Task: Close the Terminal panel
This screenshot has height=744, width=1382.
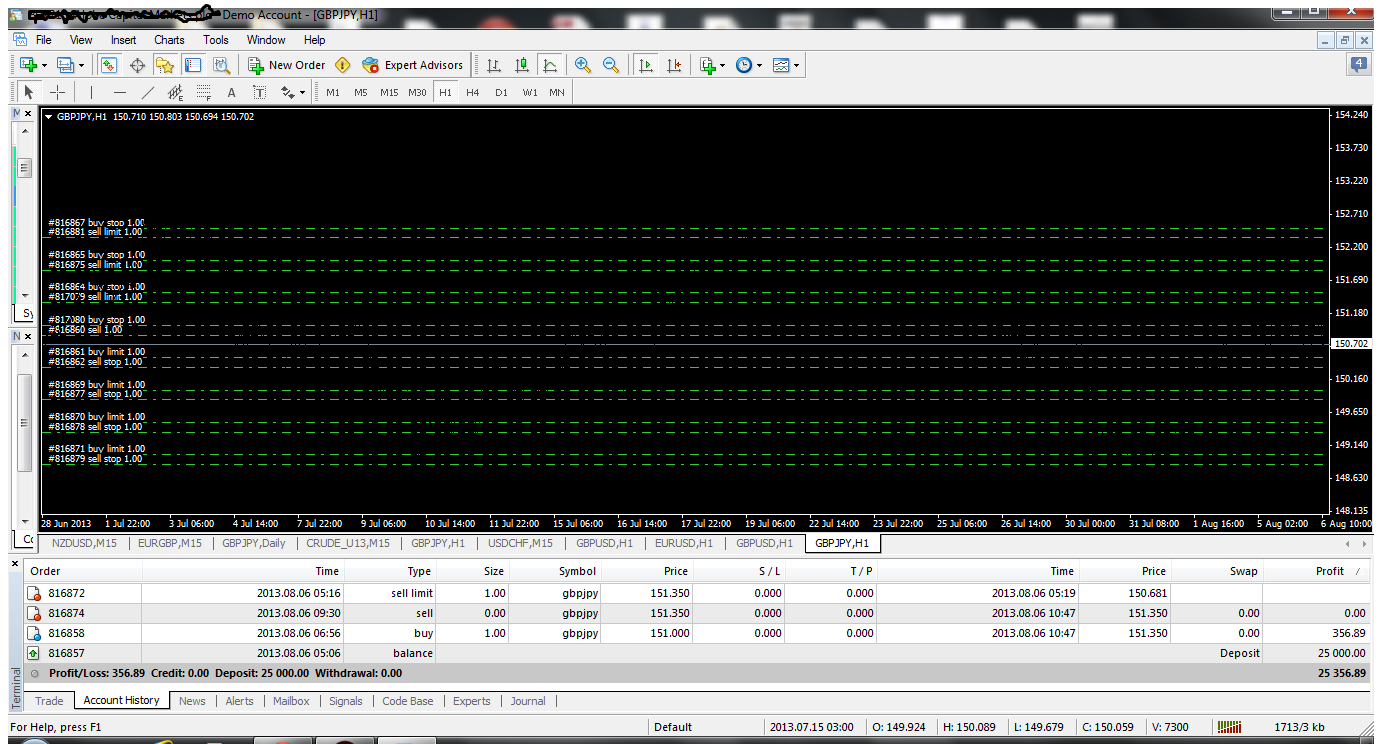Action: 15,565
